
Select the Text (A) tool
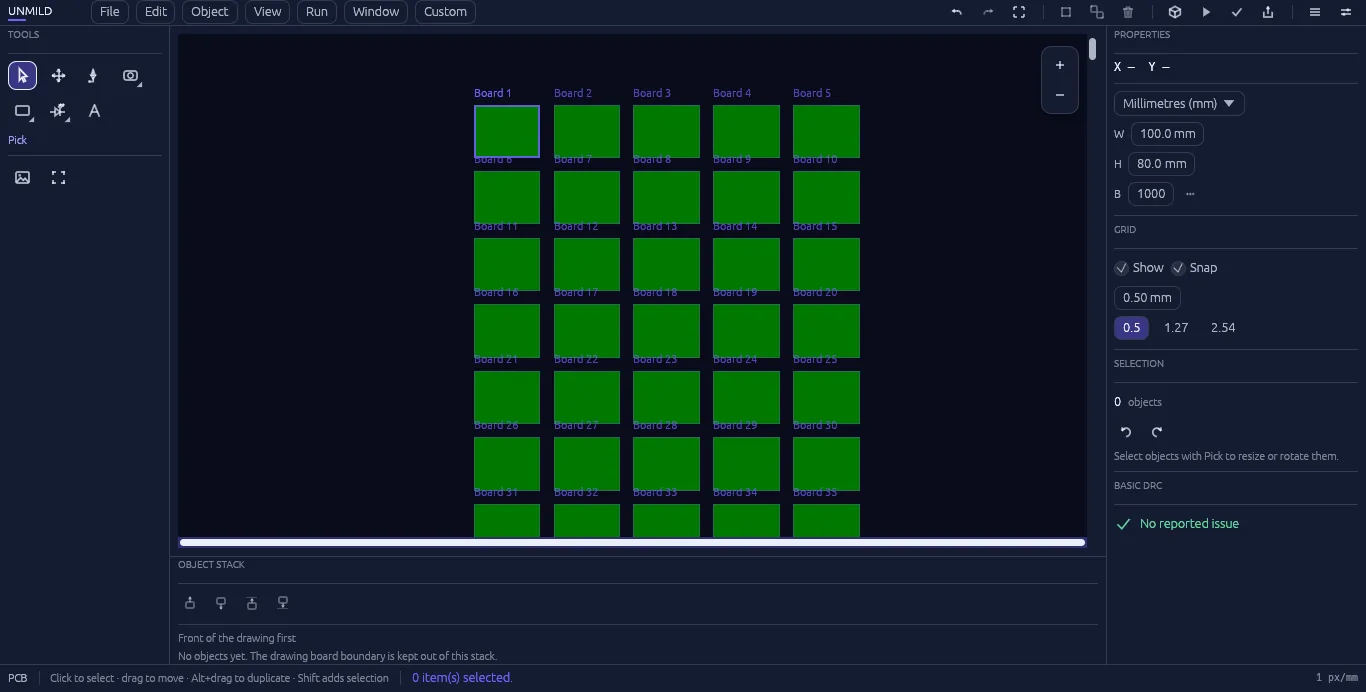(94, 111)
